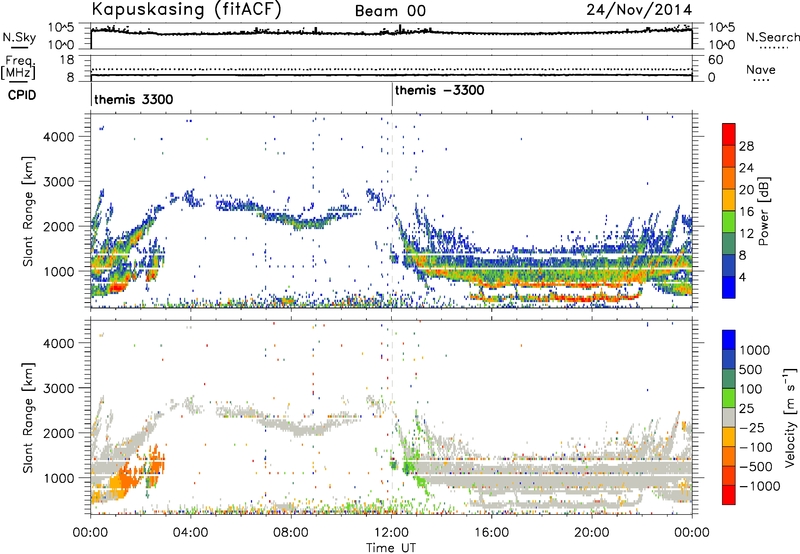The height and width of the screenshot is (554, 800).
Task: Click the '4000' range tick of power panel
Action: click(x=58, y=137)
